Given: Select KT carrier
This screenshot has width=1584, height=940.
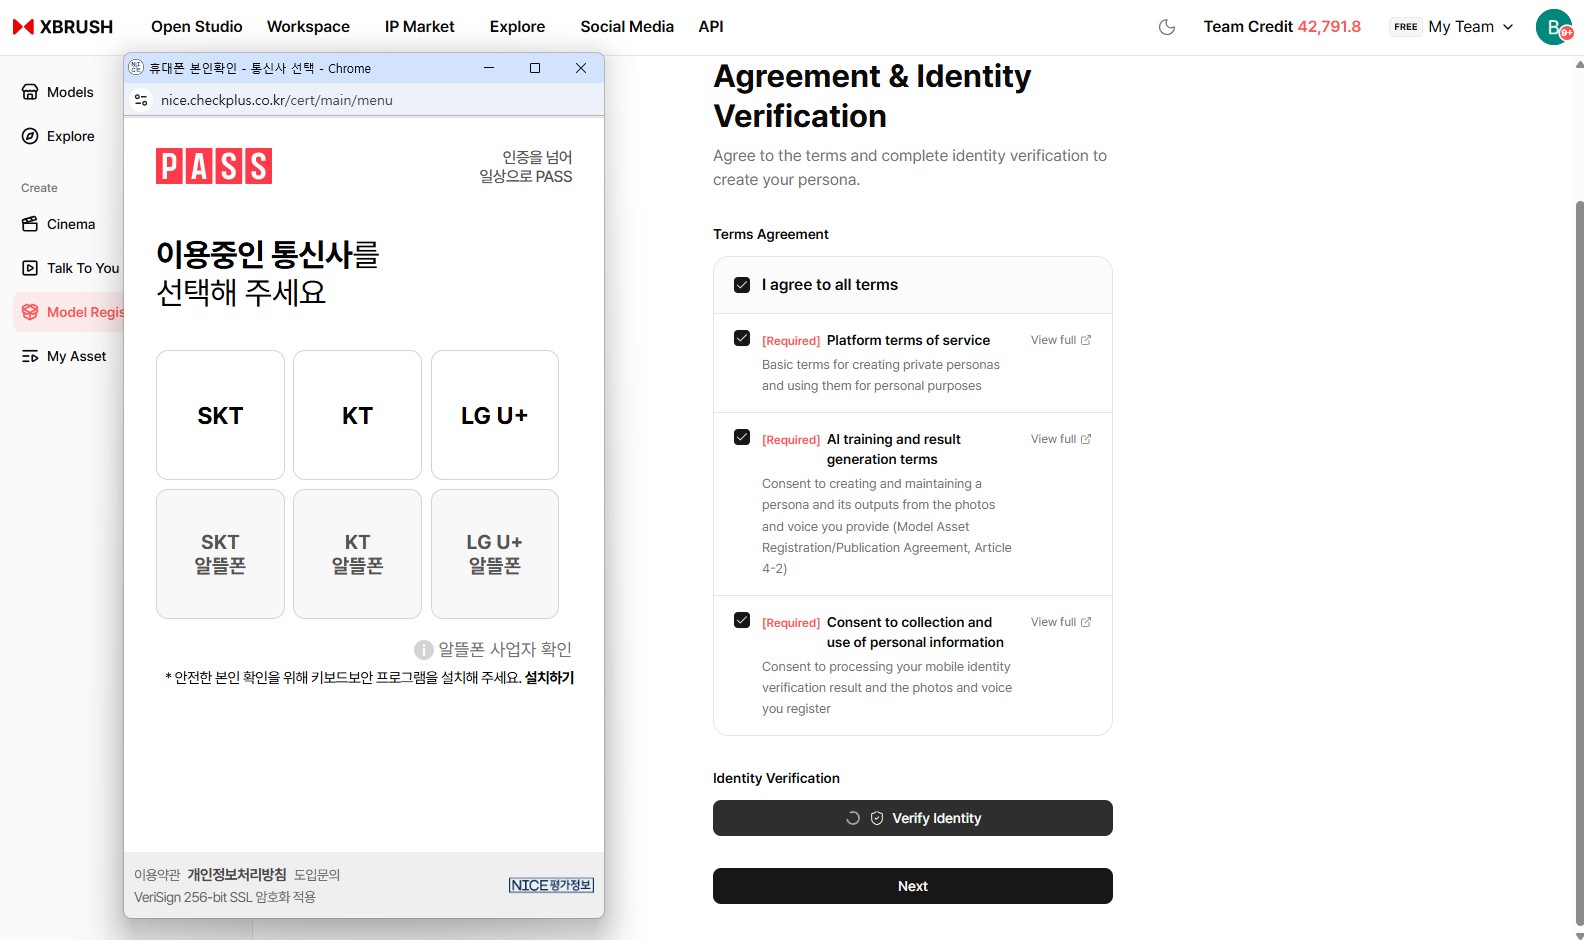Looking at the screenshot, I should pyautogui.click(x=357, y=415).
